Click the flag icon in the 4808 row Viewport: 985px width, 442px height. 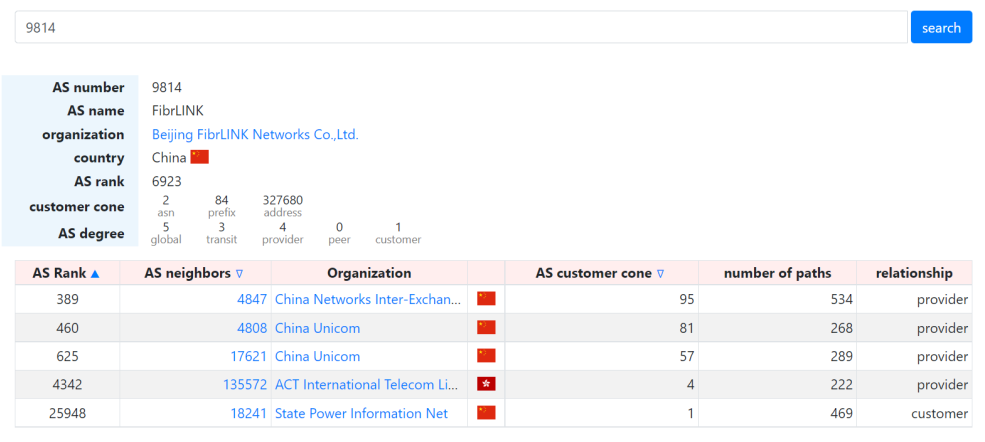coord(486,328)
